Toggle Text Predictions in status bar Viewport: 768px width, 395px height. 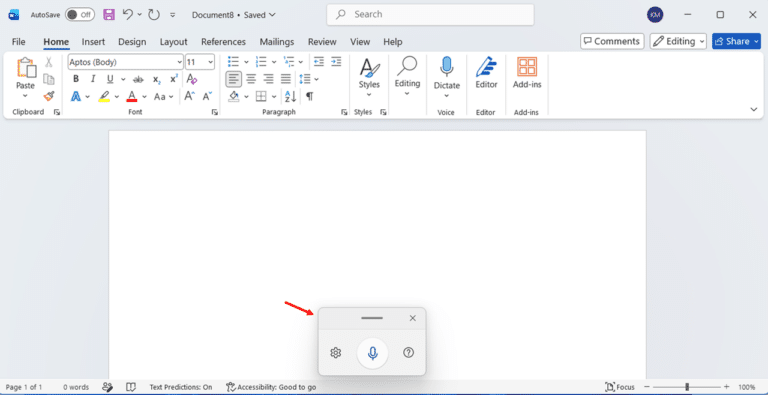pyautogui.click(x=181, y=387)
